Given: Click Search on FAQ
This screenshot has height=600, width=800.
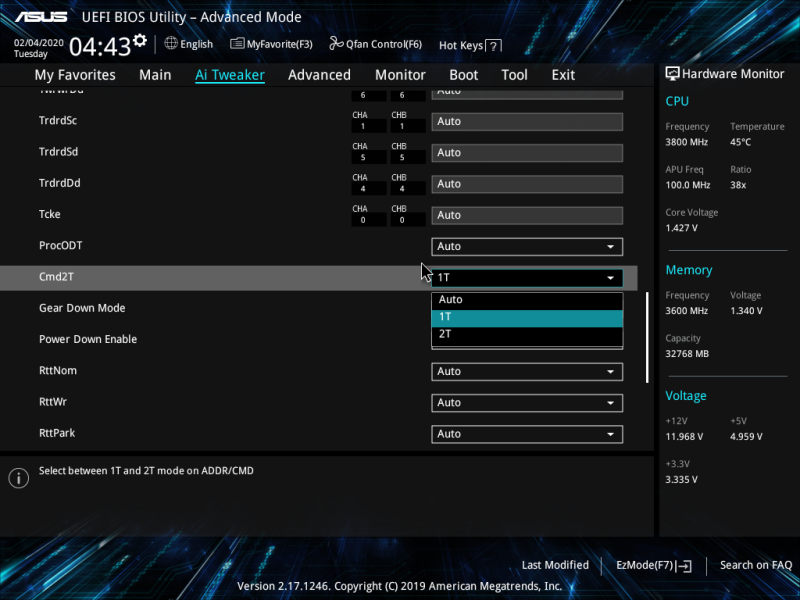Looking at the screenshot, I should tap(756, 565).
